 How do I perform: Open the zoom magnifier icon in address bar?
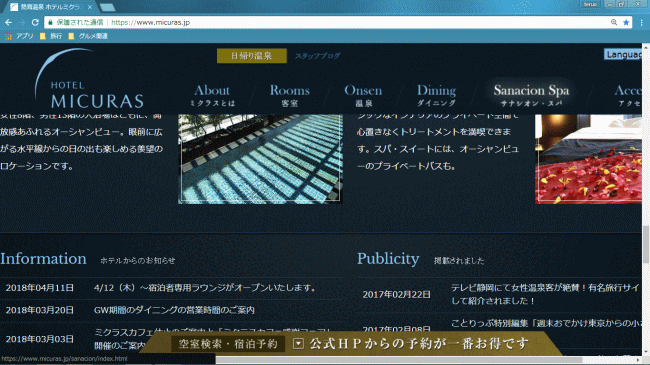614,22
